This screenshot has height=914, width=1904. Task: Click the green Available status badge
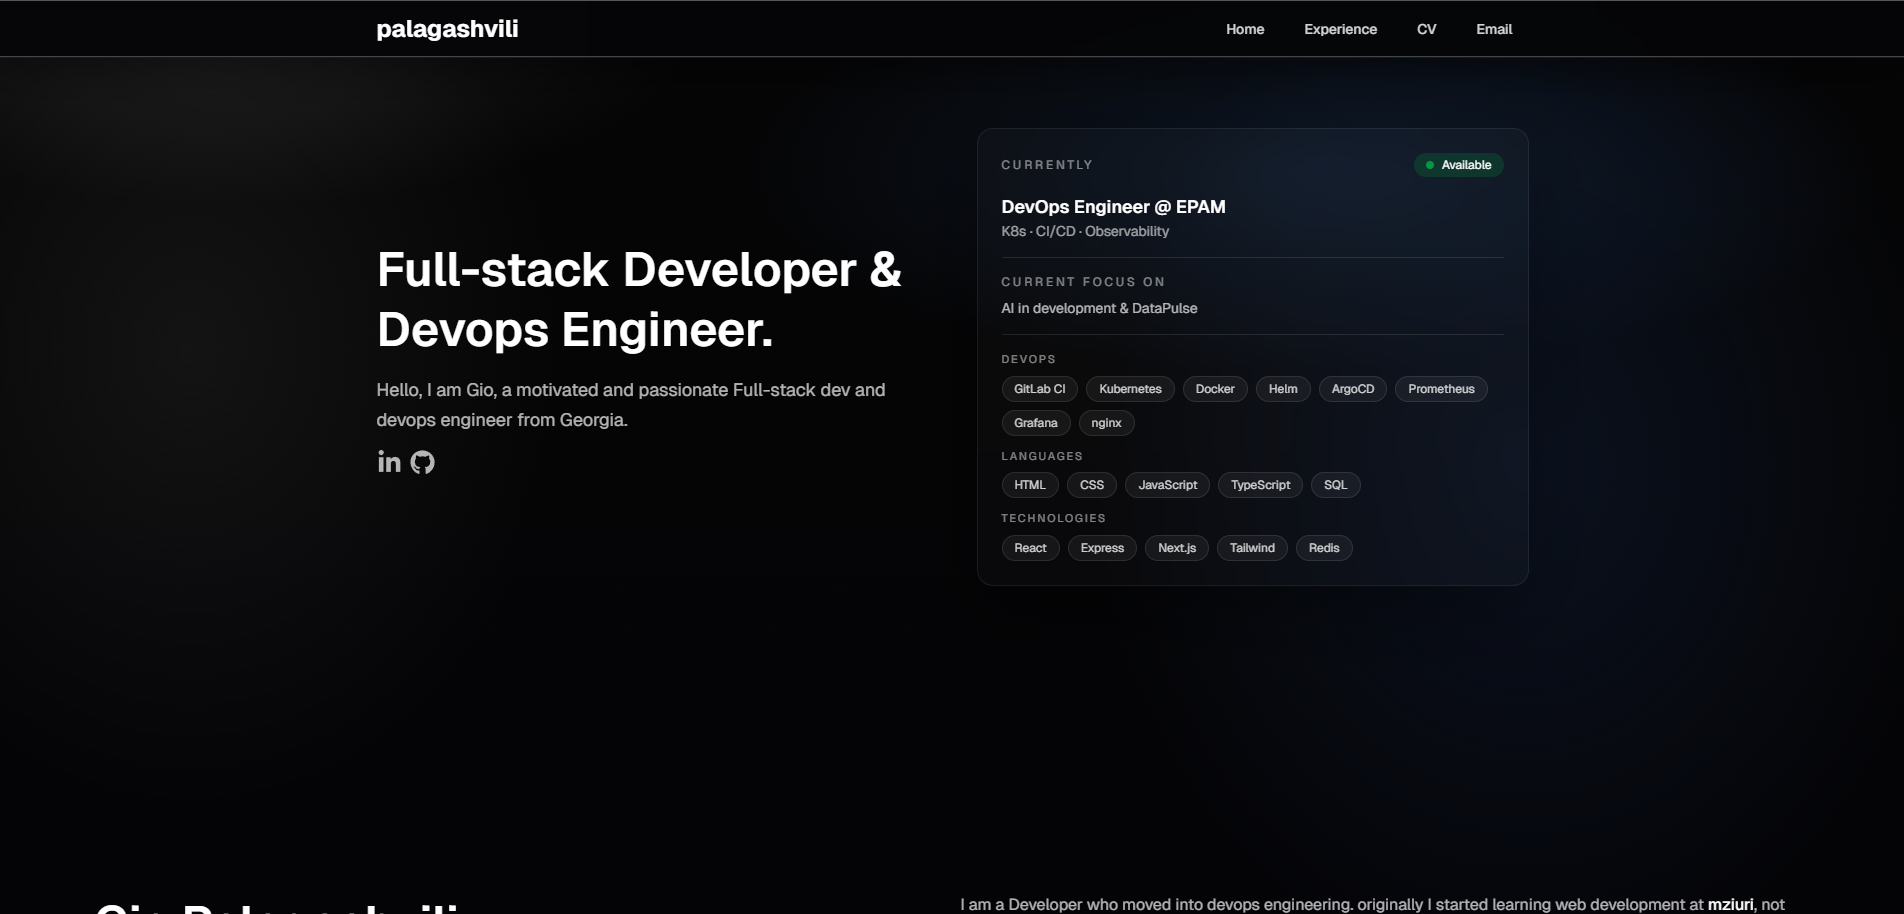[x=1458, y=165]
